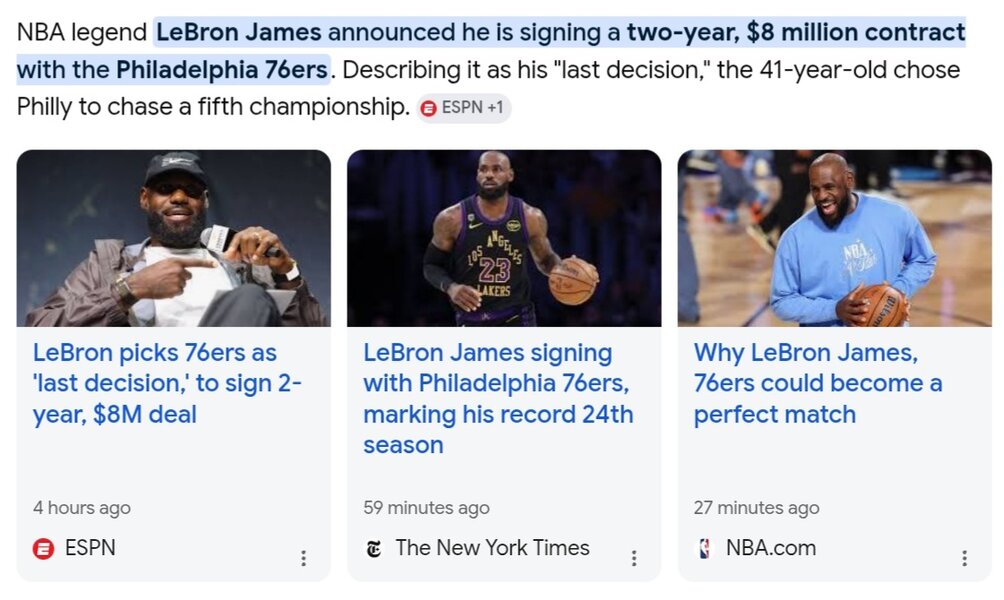Click the NBA.com publisher logo icon
1004x600 pixels.
pyautogui.click(x=704, y=549)
